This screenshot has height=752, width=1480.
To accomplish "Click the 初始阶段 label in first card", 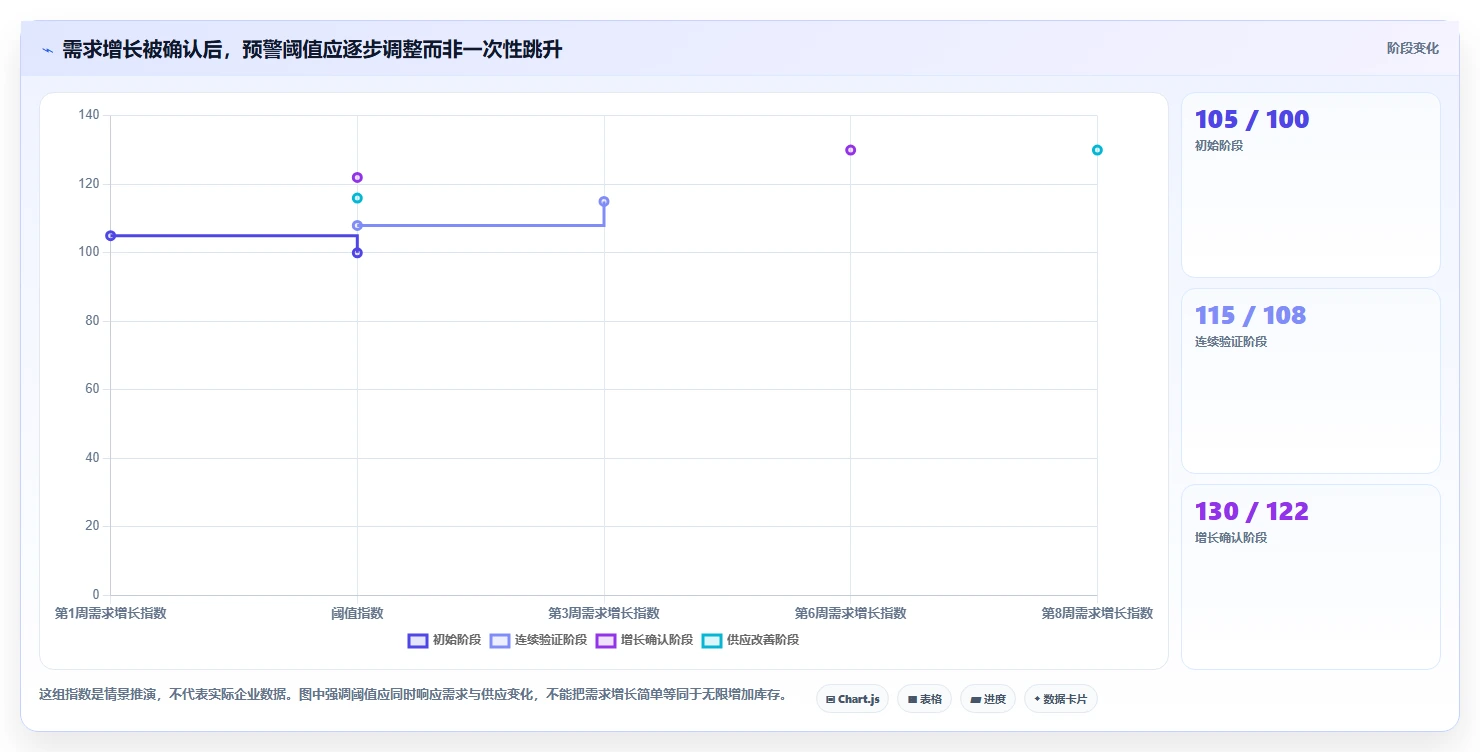I will (1219, 146).
